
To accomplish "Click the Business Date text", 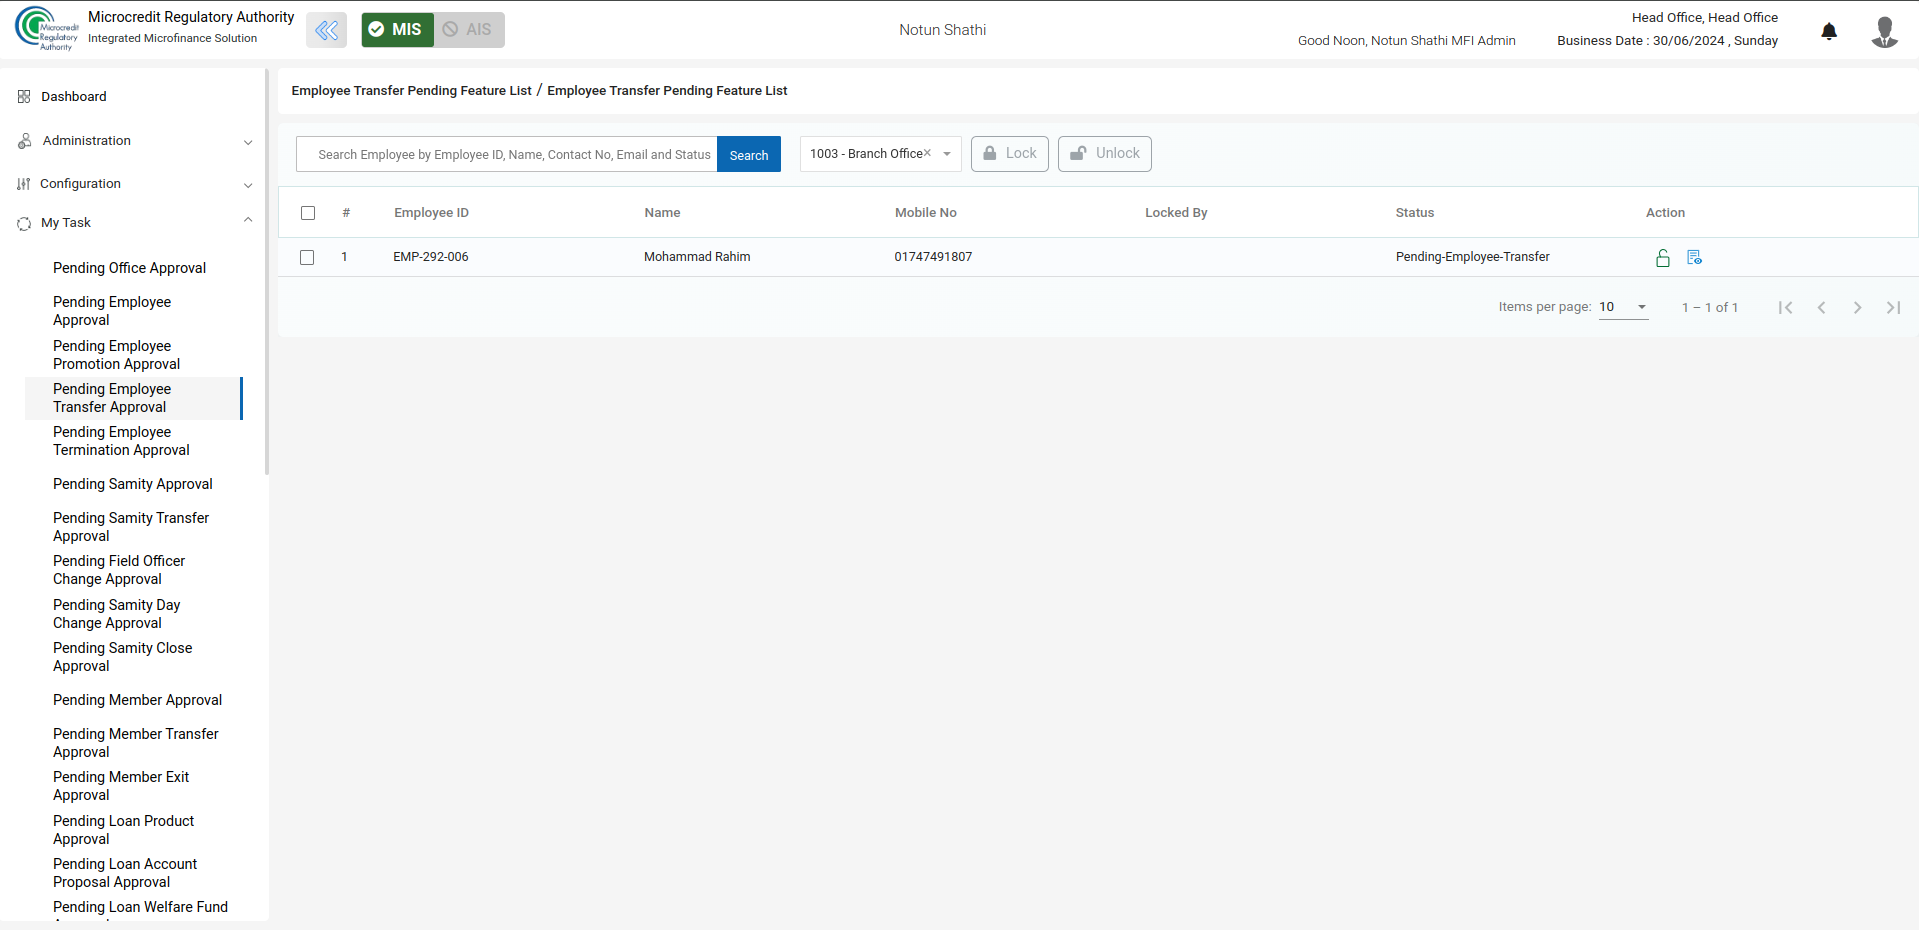I will [x=1667, y=41].
